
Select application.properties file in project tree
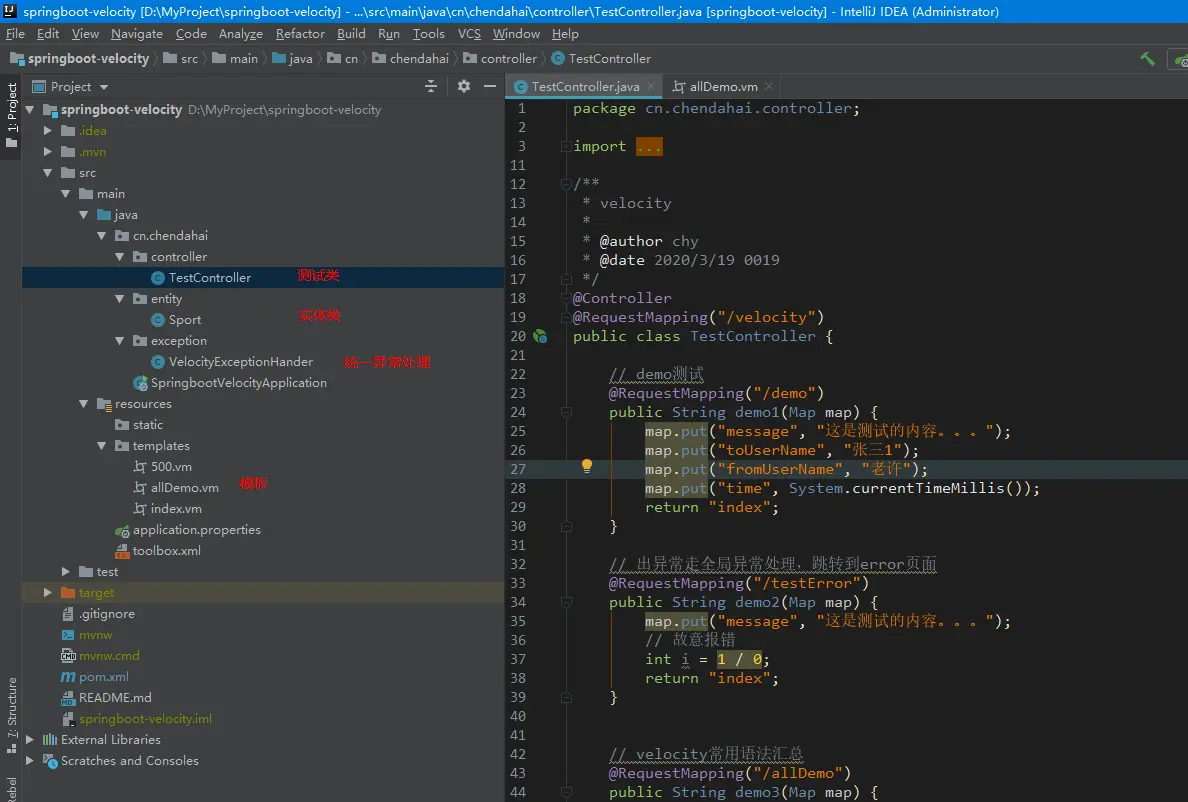pyautogui.click(x=196, y=530)
